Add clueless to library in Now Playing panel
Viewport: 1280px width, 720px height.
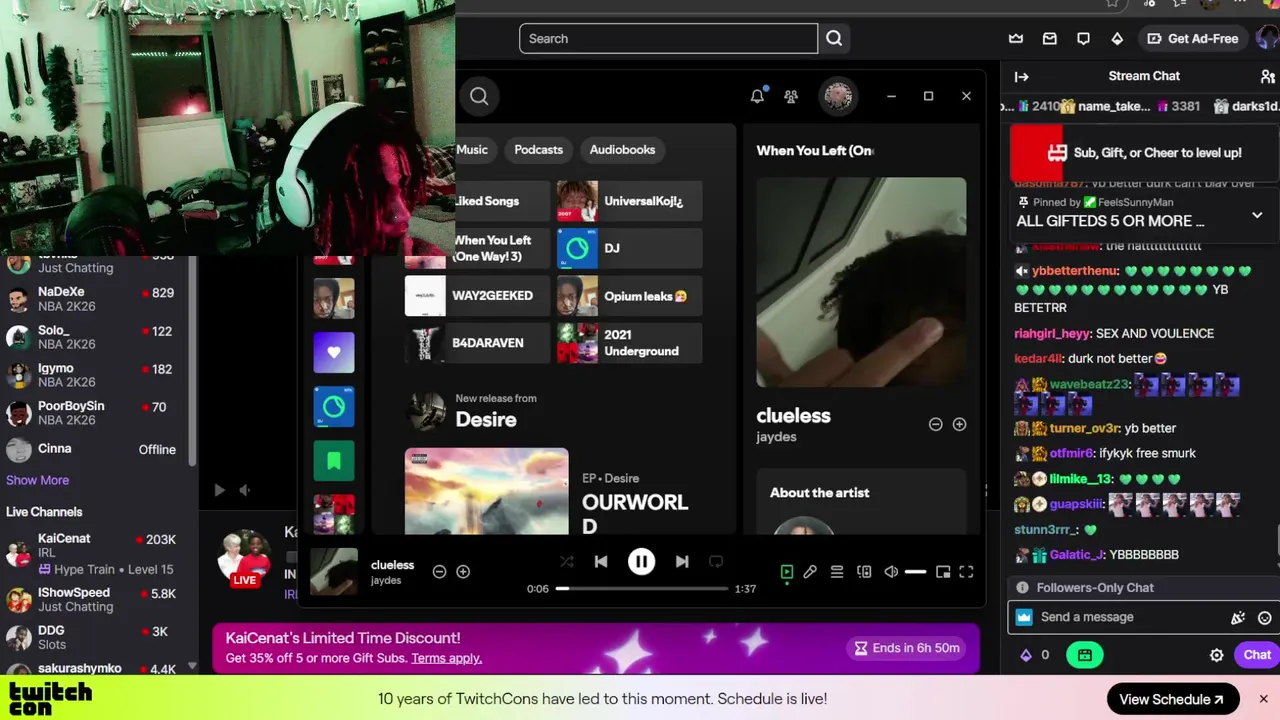[959, 424]
